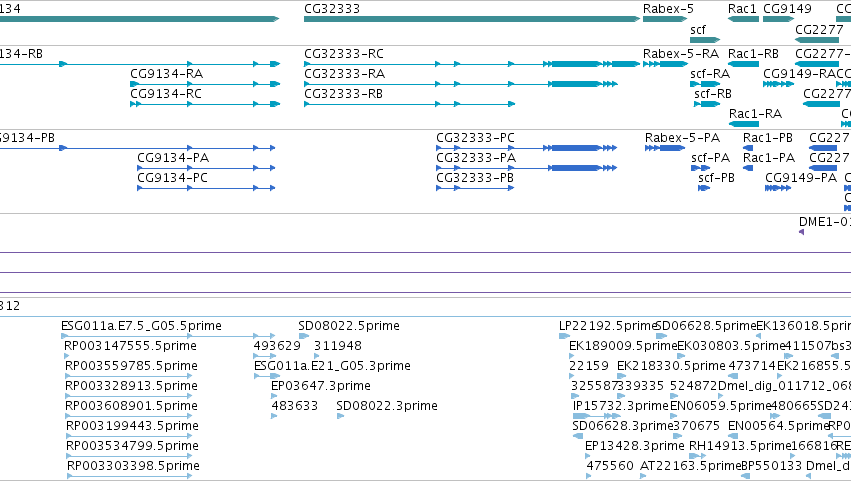Select EST LP22192.5prime
The image size is (851, 481).
608,326
